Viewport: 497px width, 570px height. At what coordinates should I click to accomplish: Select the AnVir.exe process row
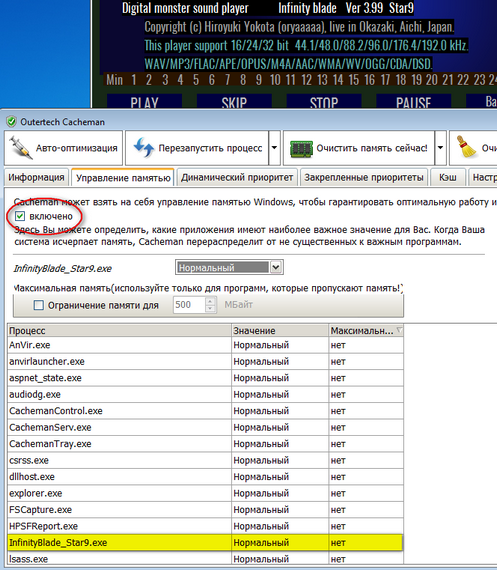[x=205, y=345]
